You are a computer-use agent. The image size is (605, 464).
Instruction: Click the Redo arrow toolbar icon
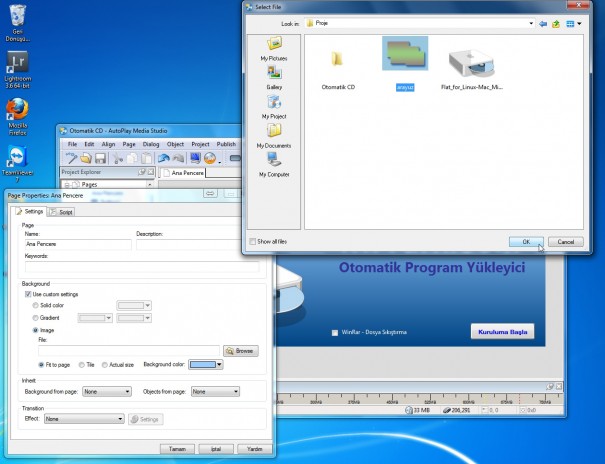(x=178, y=158)
